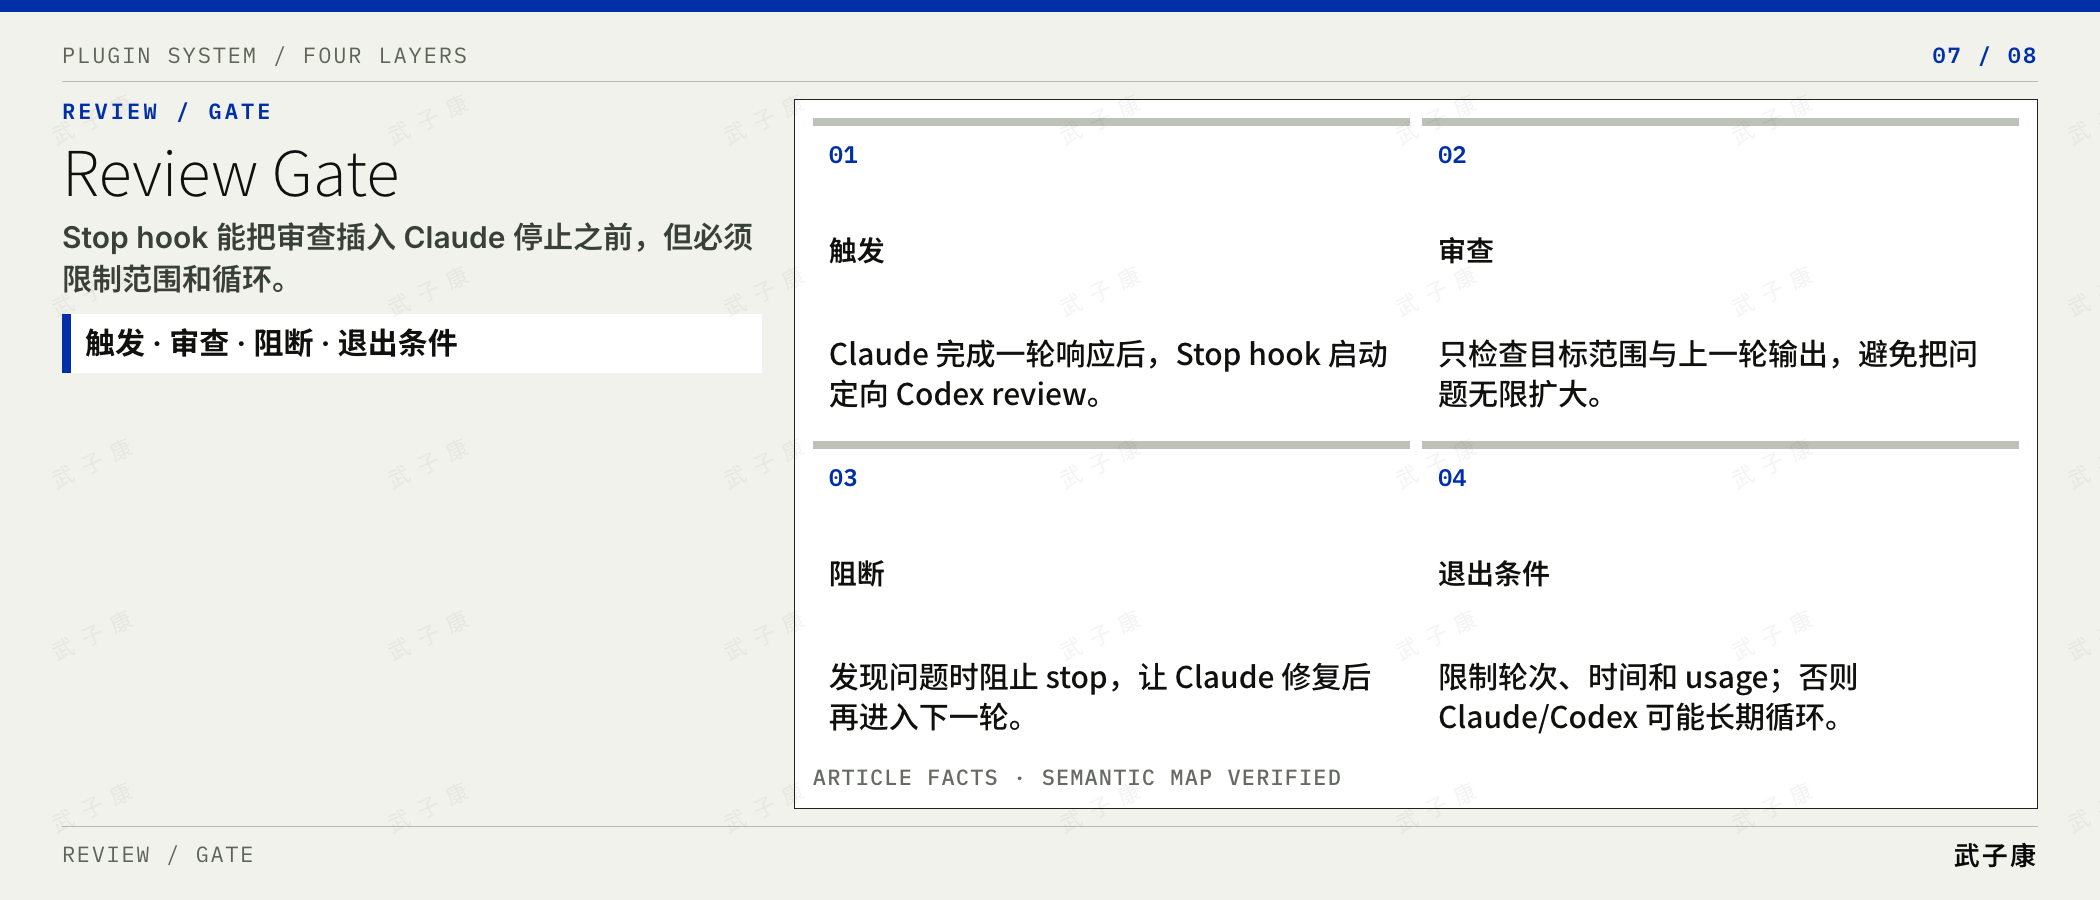
Task: Click the description "Claude 完成一轮响应后，Stop hook 启动定向 Codex review。"
Action: (1108, 374)
